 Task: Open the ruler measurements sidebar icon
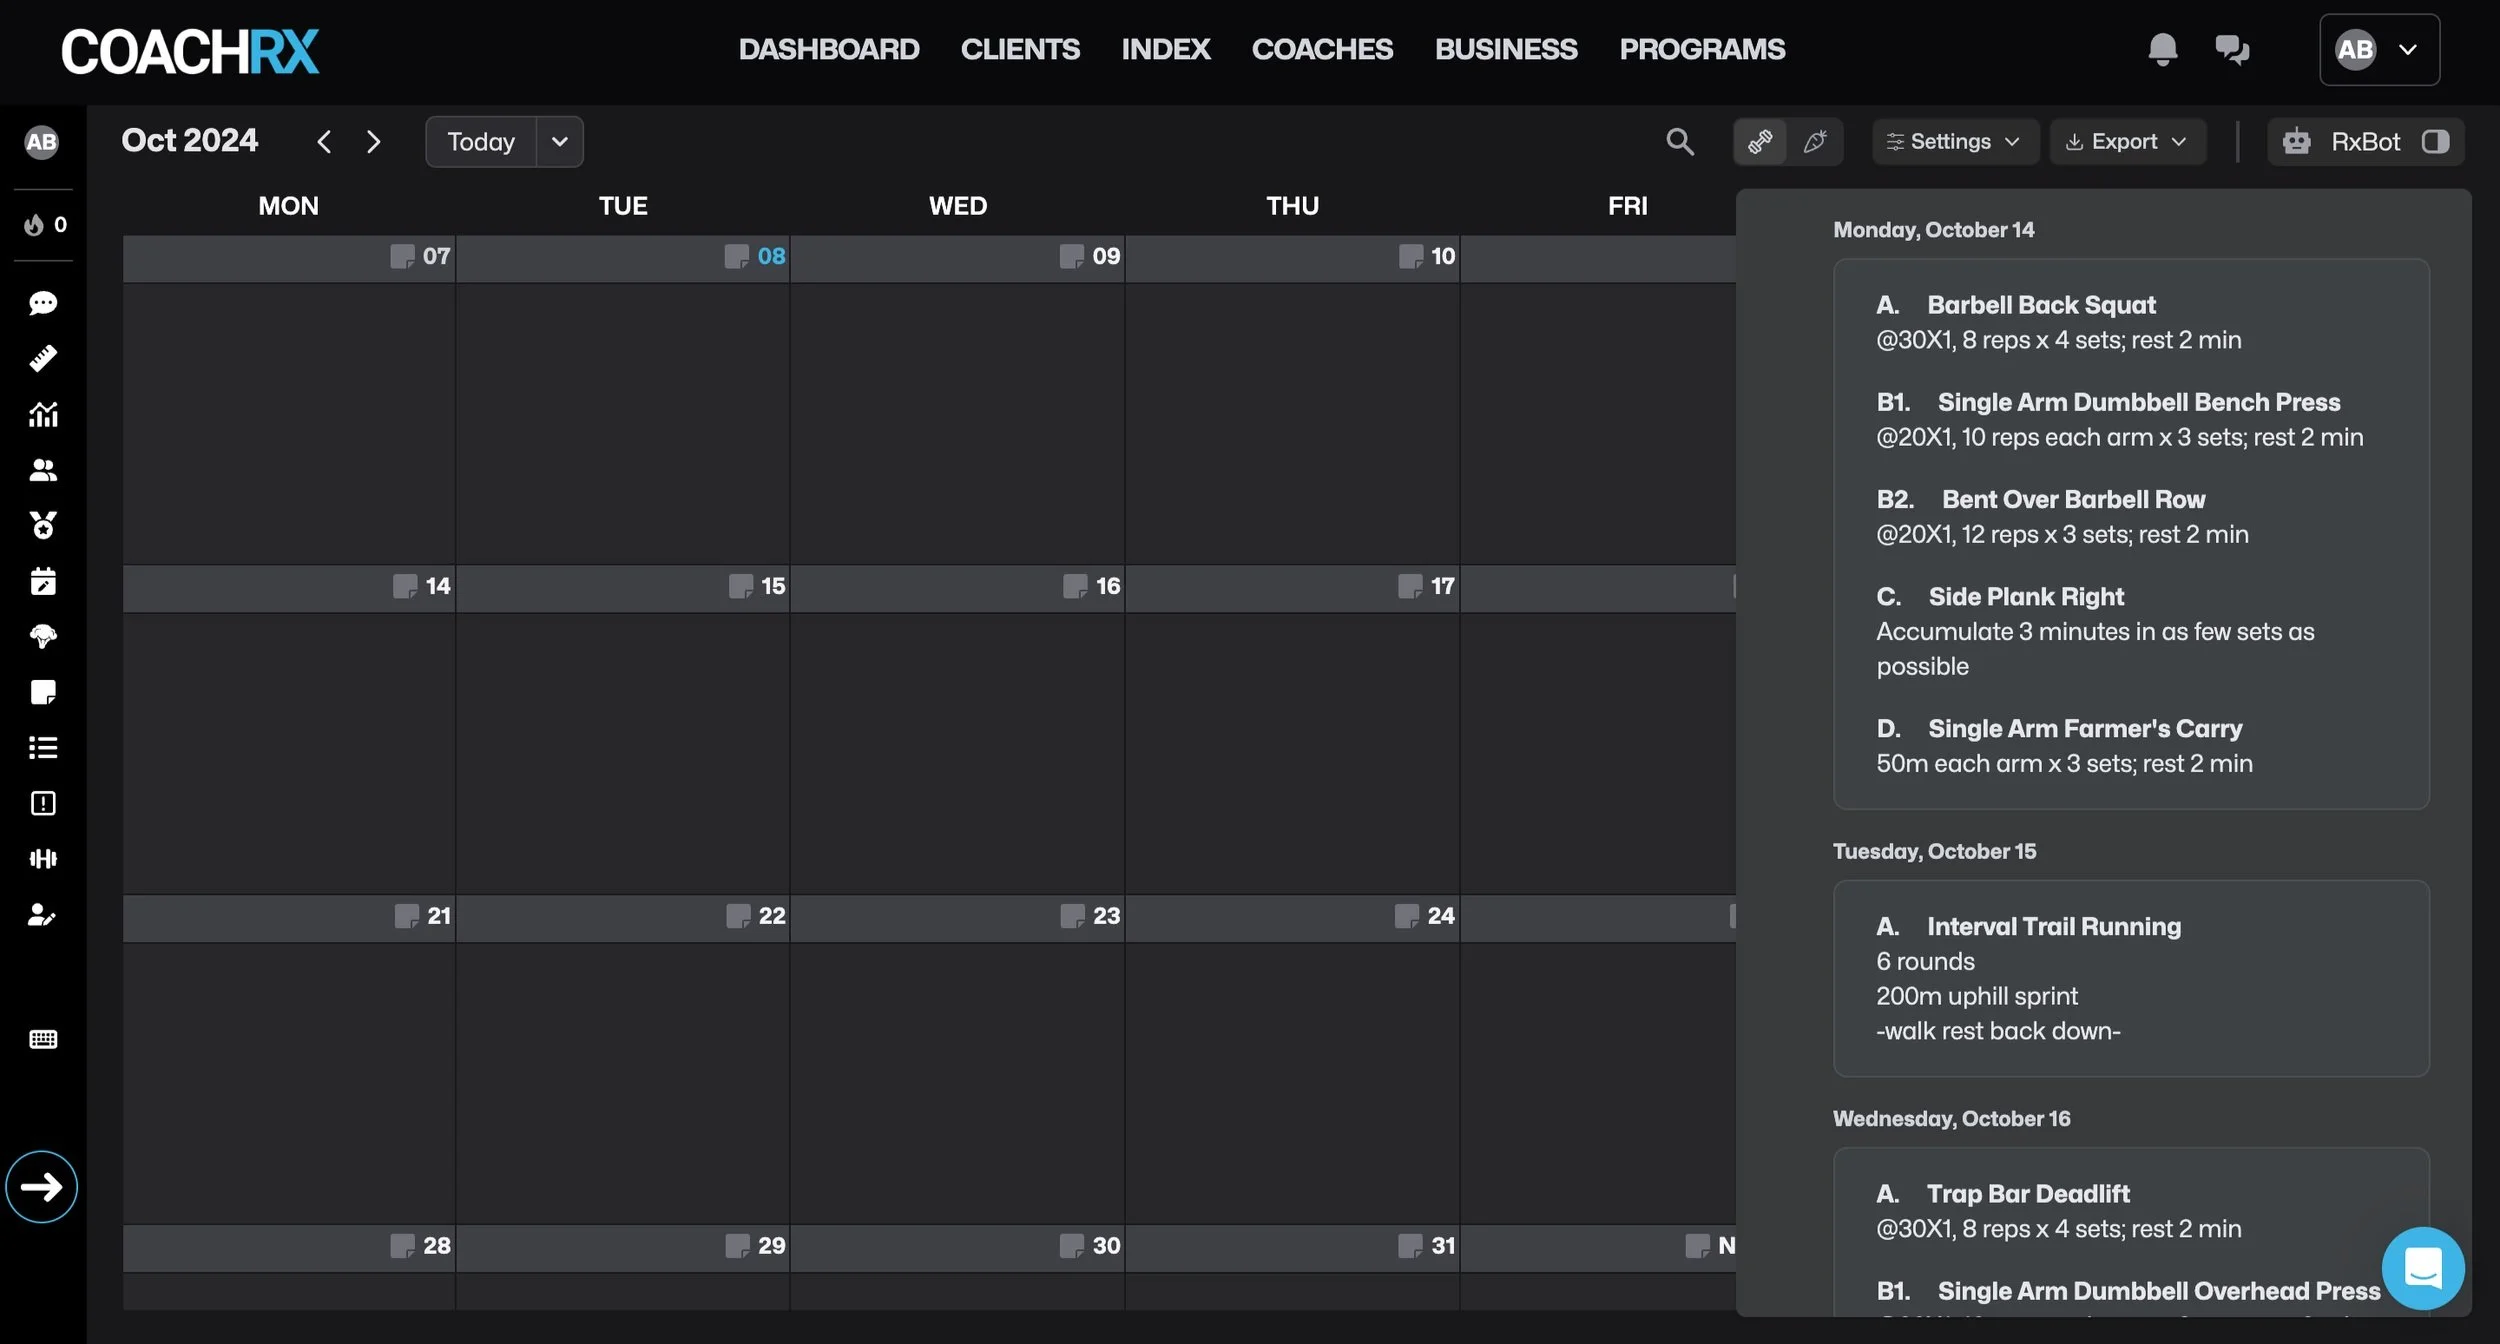coord(43,359)
